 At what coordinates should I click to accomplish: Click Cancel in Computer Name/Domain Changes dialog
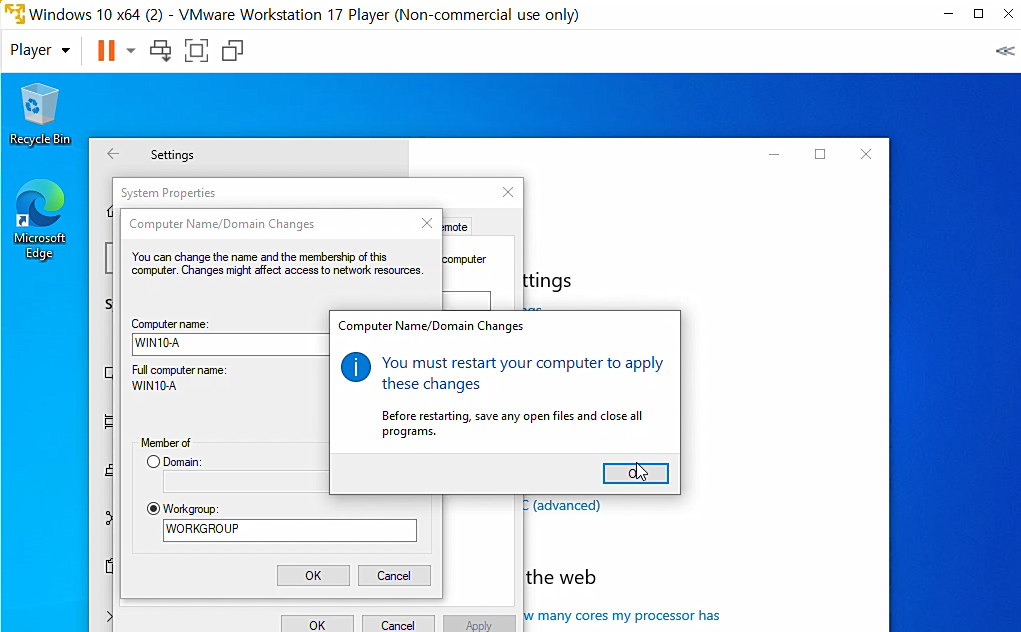(x=394, y=575)
